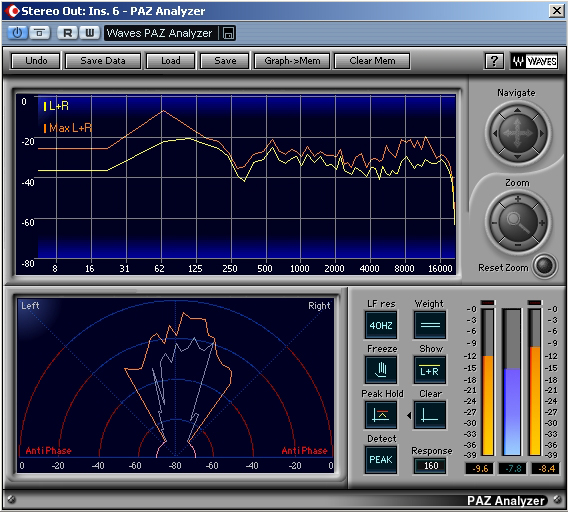
Task: Click the Clear Mem button
Action: click(372, 61)
